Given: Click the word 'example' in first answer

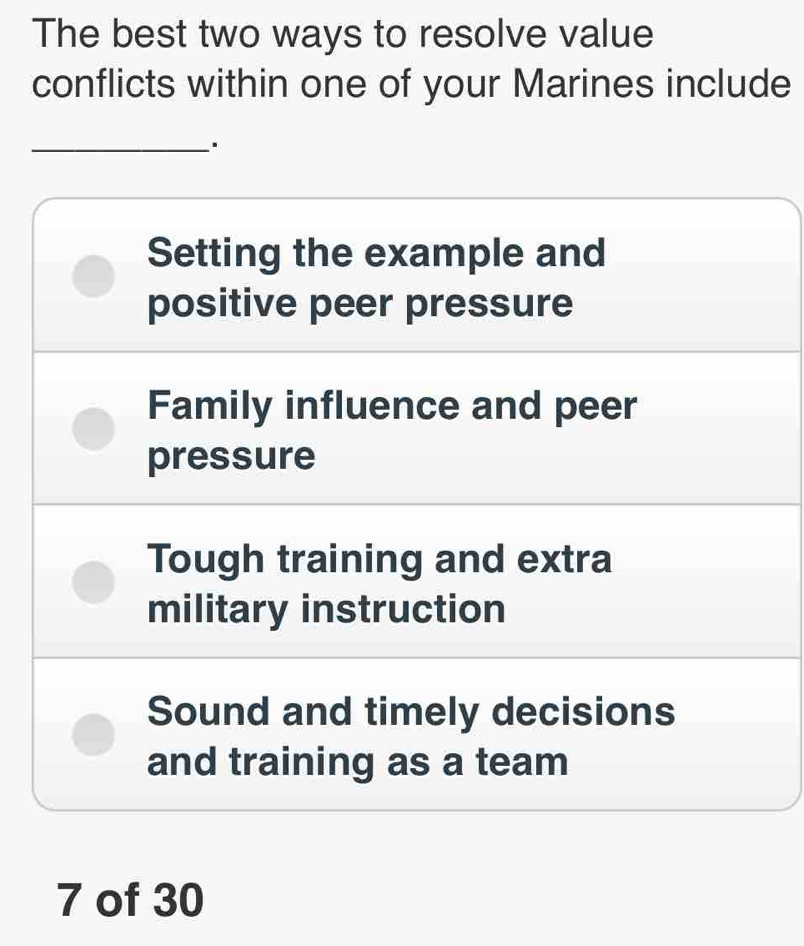Looking at the screenshot, I should point(444,255).
